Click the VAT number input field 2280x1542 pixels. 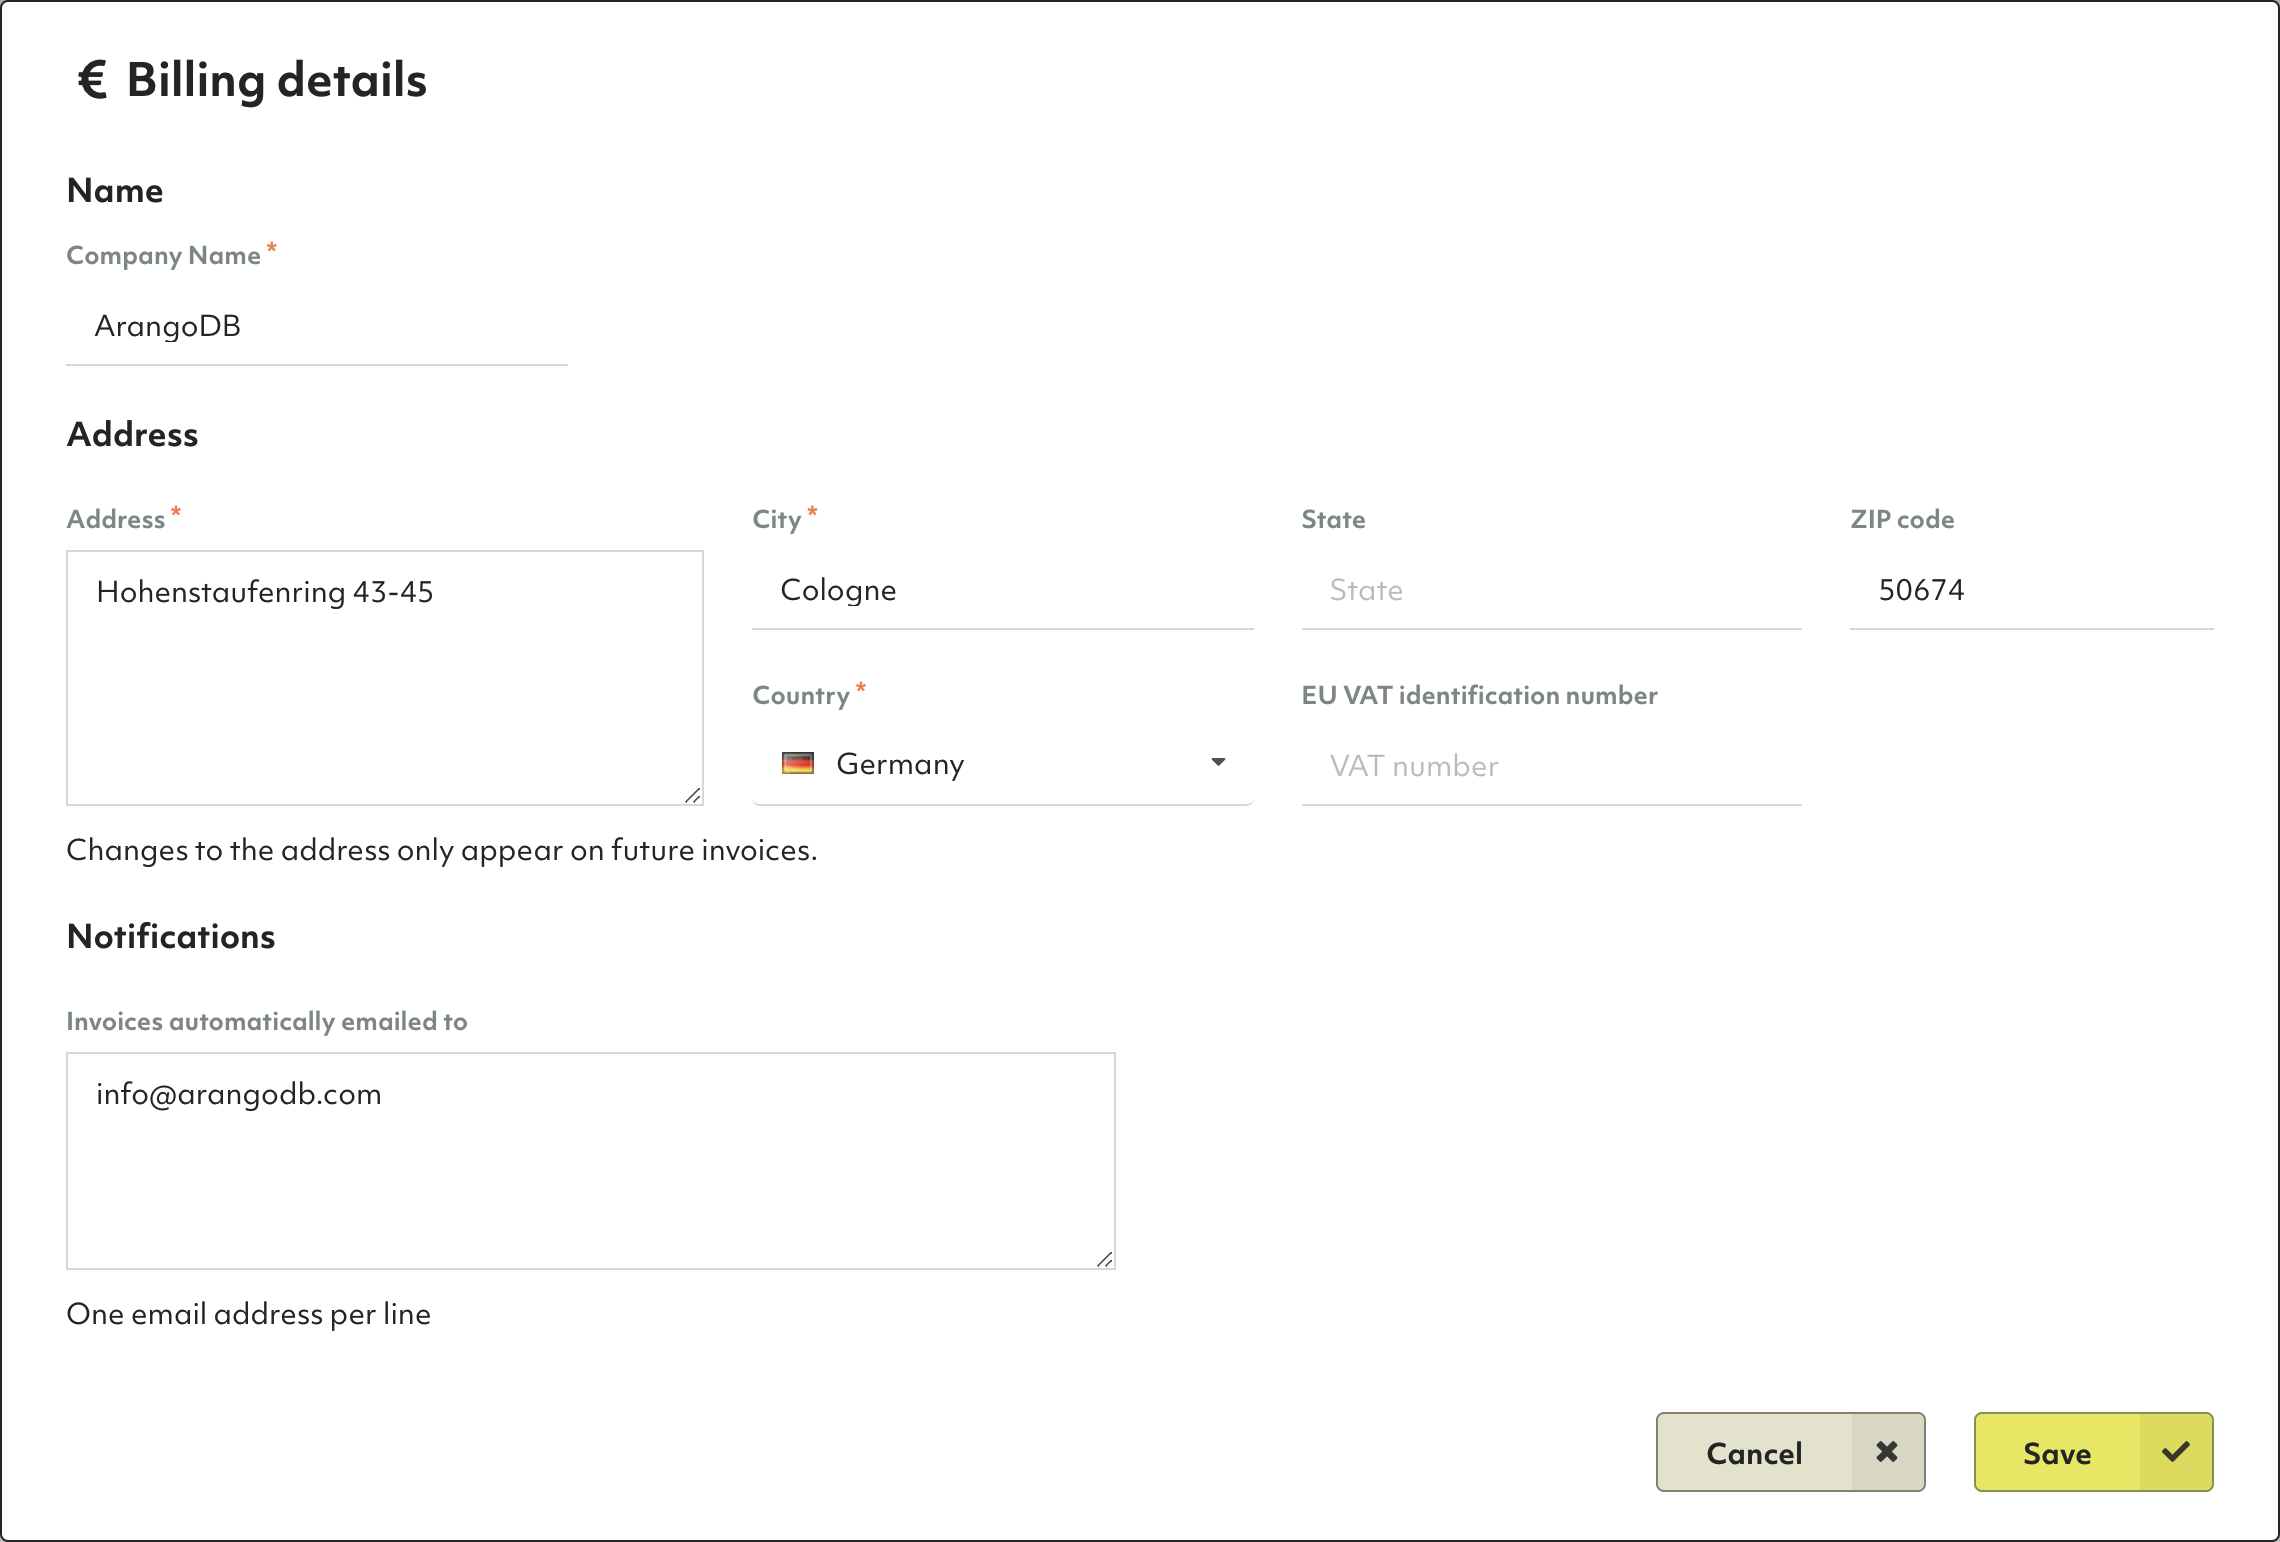pos(1550,766)
